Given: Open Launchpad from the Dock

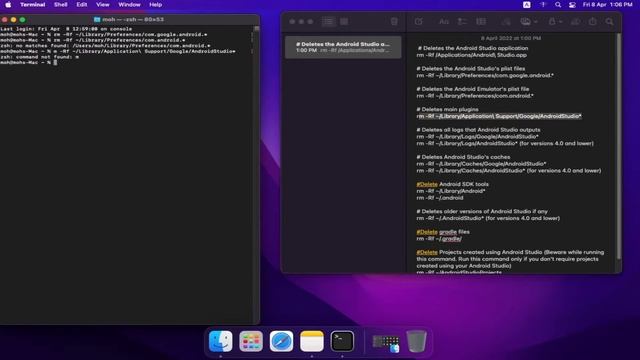Looking at the screenshot, I should pyautogui.click(x=251, y=341).
